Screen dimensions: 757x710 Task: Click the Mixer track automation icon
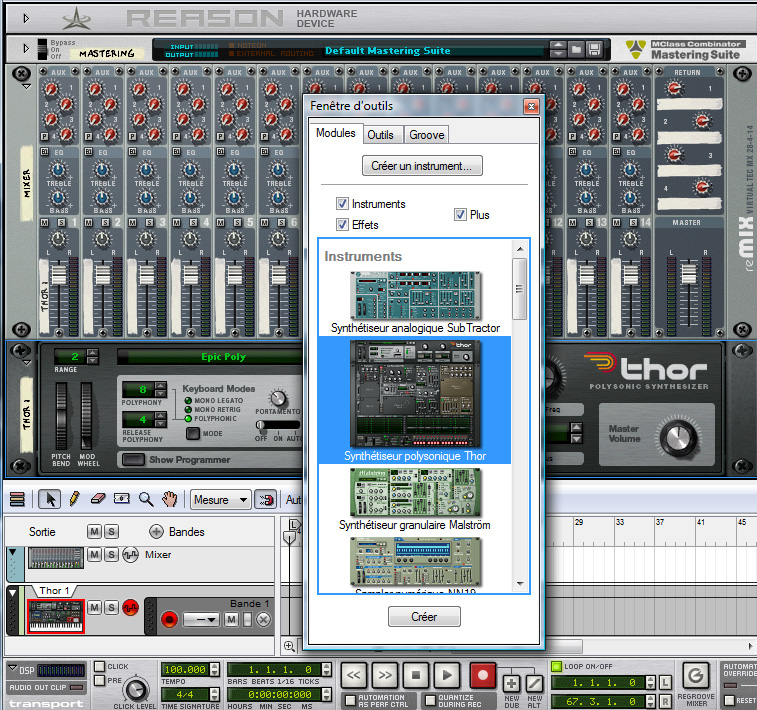(130, 555)
